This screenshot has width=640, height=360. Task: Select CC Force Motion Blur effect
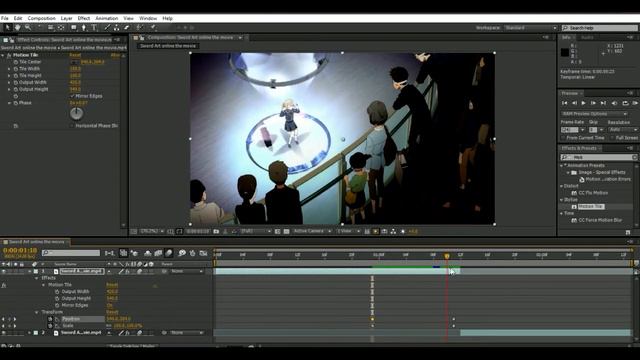[600, 220]
